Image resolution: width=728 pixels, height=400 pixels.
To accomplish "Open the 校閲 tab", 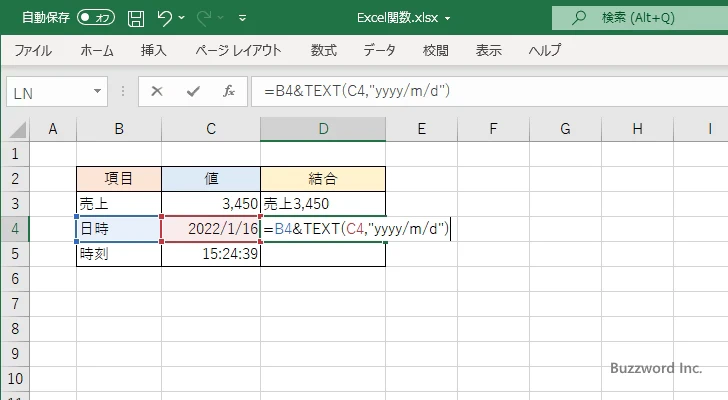I will click(x=436, y=50).
